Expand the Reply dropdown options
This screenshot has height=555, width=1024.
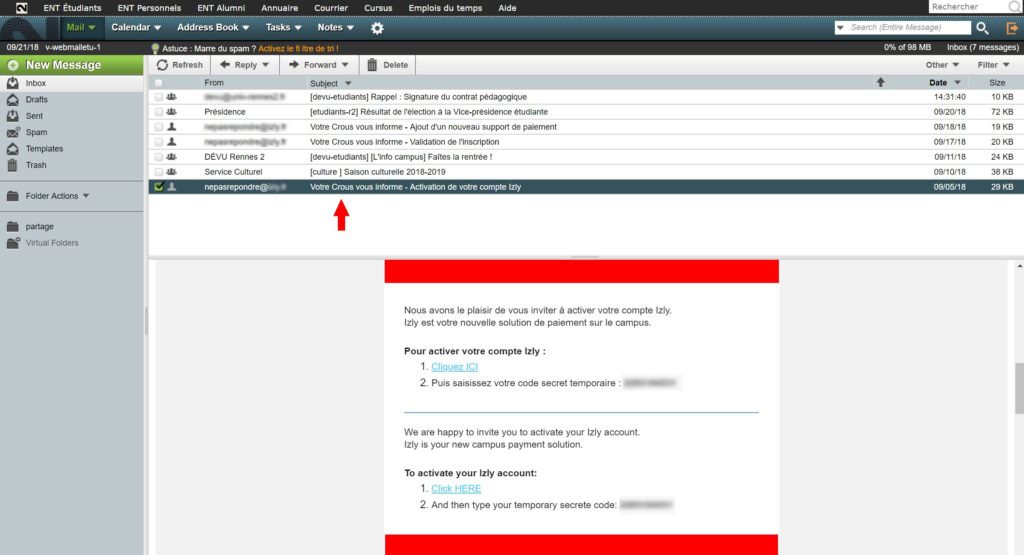coord(265,65)
